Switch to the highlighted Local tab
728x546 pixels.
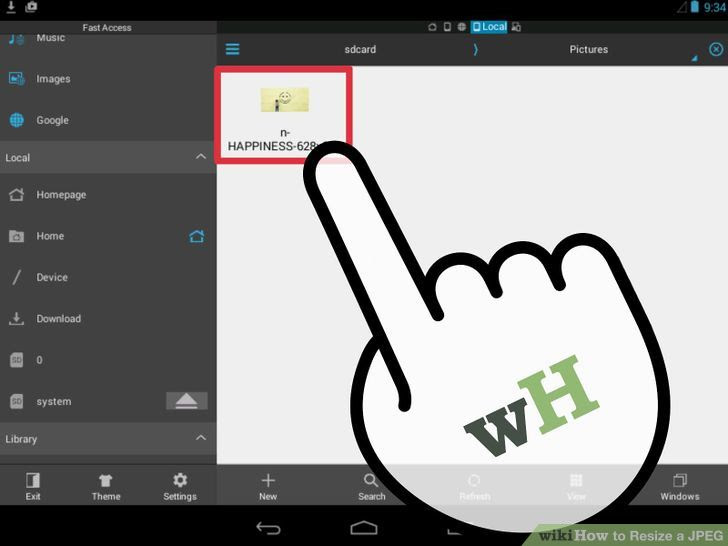[x=489, y=27]
